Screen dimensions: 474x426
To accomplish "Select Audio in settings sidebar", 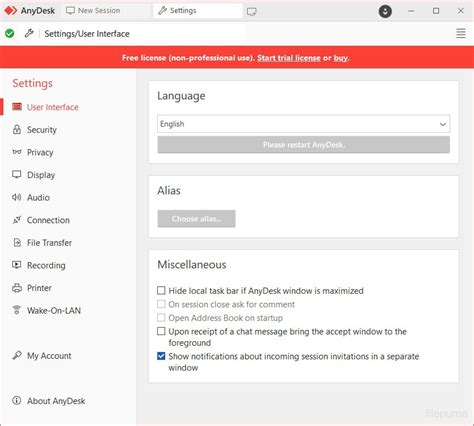I will coord(38,197).
